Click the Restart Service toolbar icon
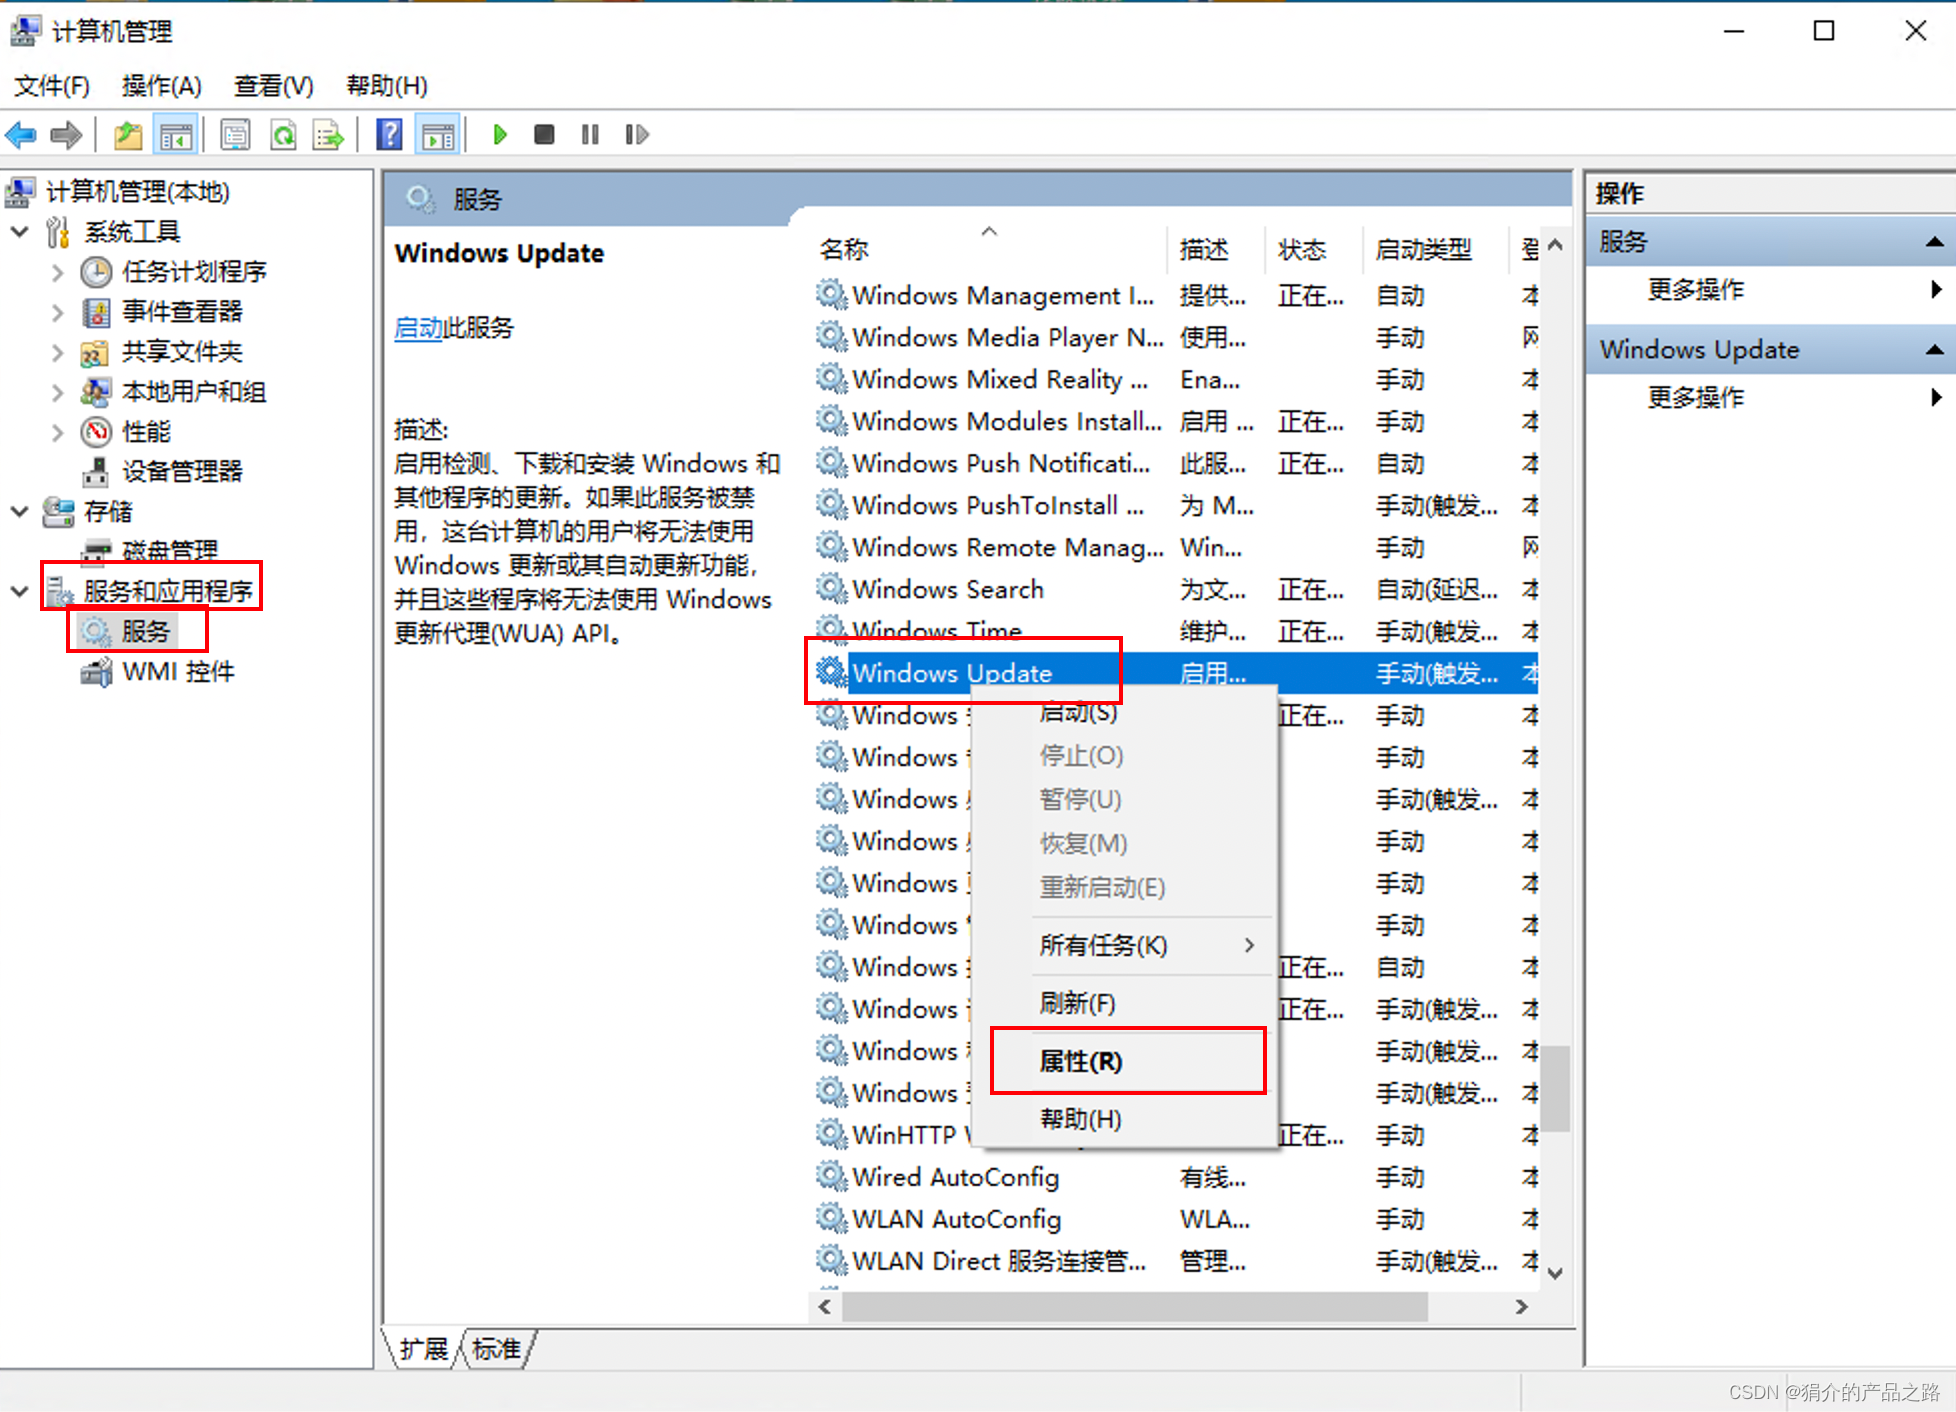The width and height of the screenshot is (1956, 1412). (636, 134)
